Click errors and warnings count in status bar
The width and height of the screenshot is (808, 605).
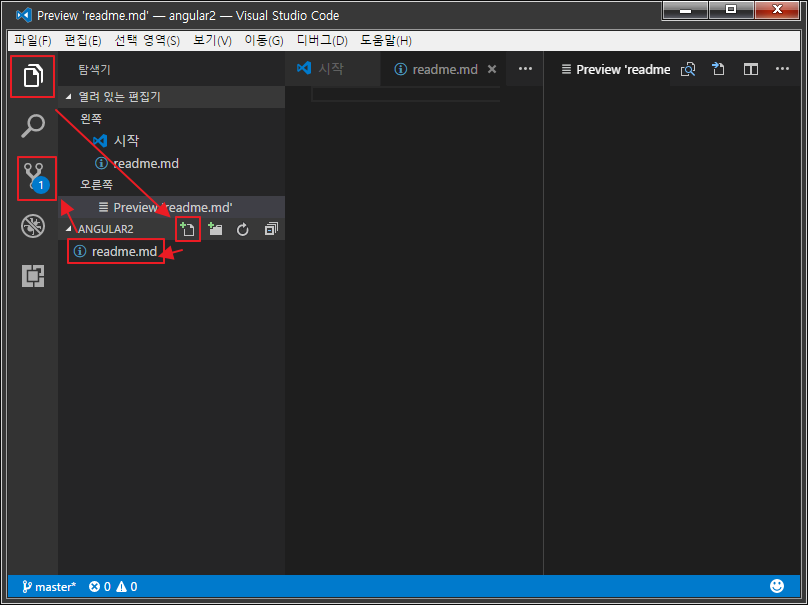[113, 587]
